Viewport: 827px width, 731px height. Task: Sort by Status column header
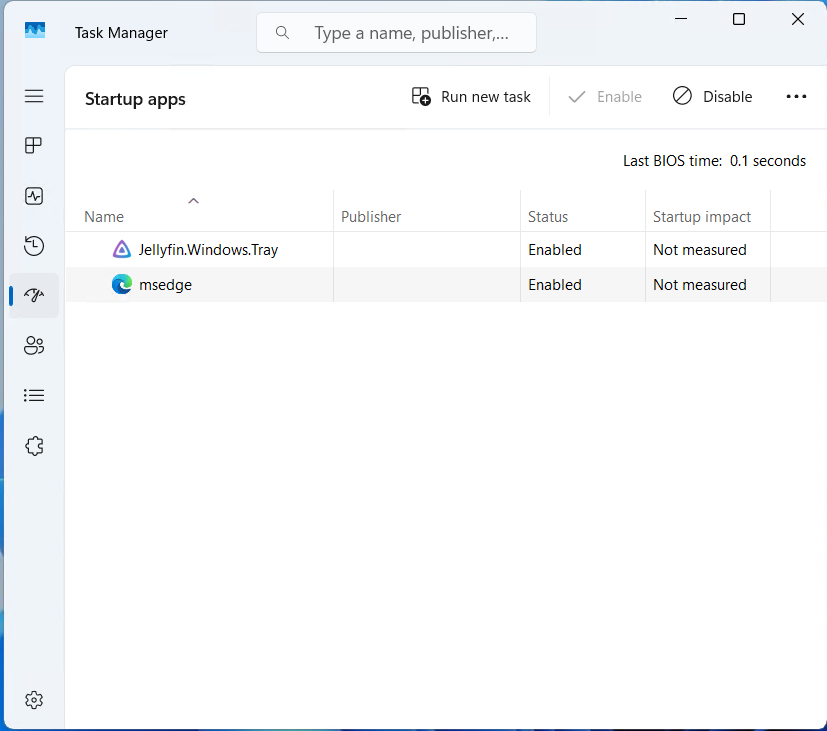point(548,217)
